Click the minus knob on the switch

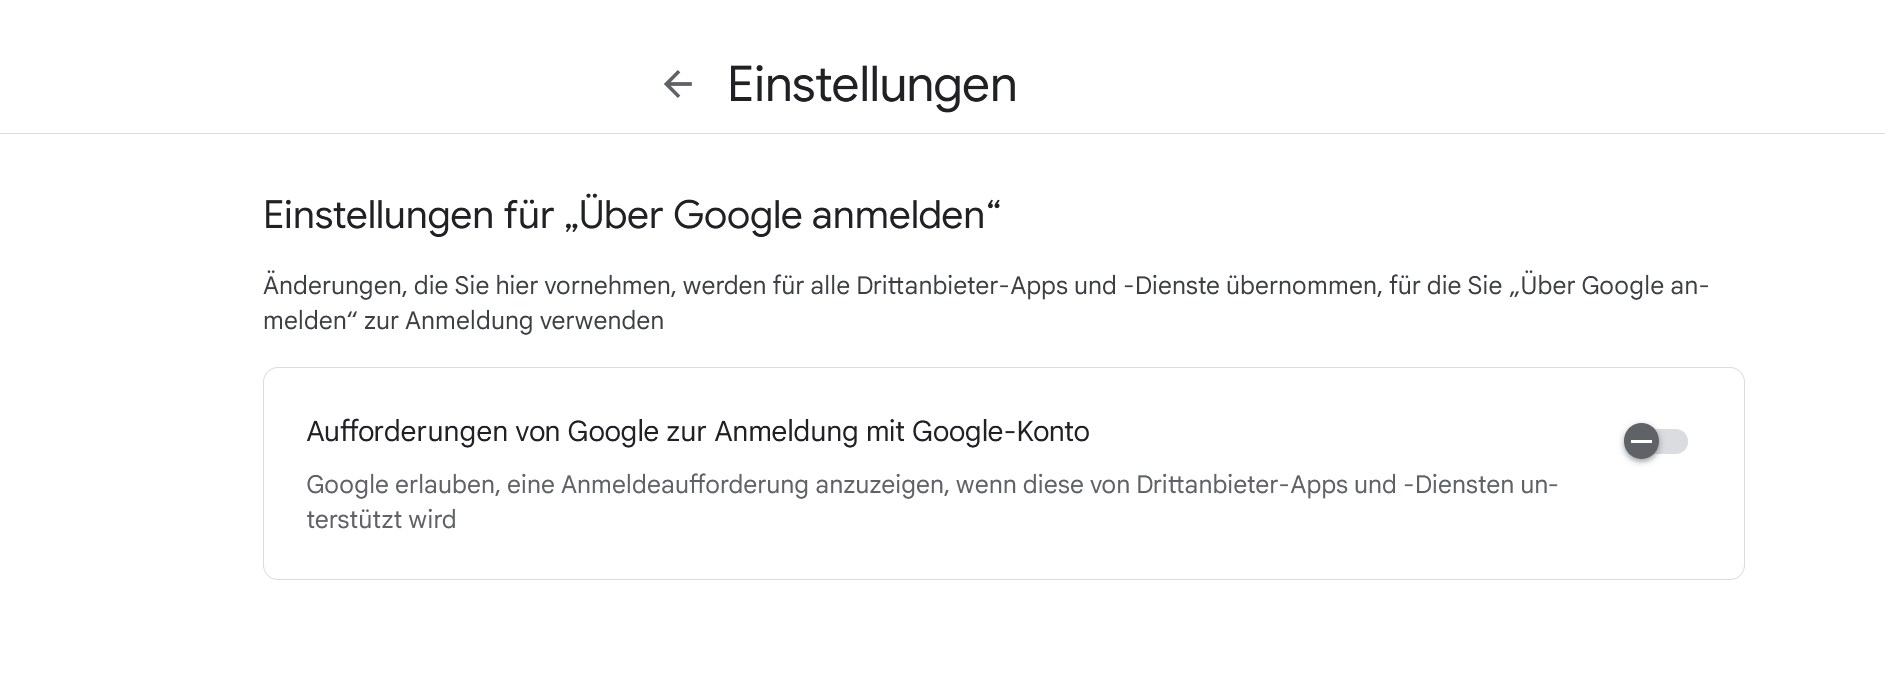coord(1641,441)
